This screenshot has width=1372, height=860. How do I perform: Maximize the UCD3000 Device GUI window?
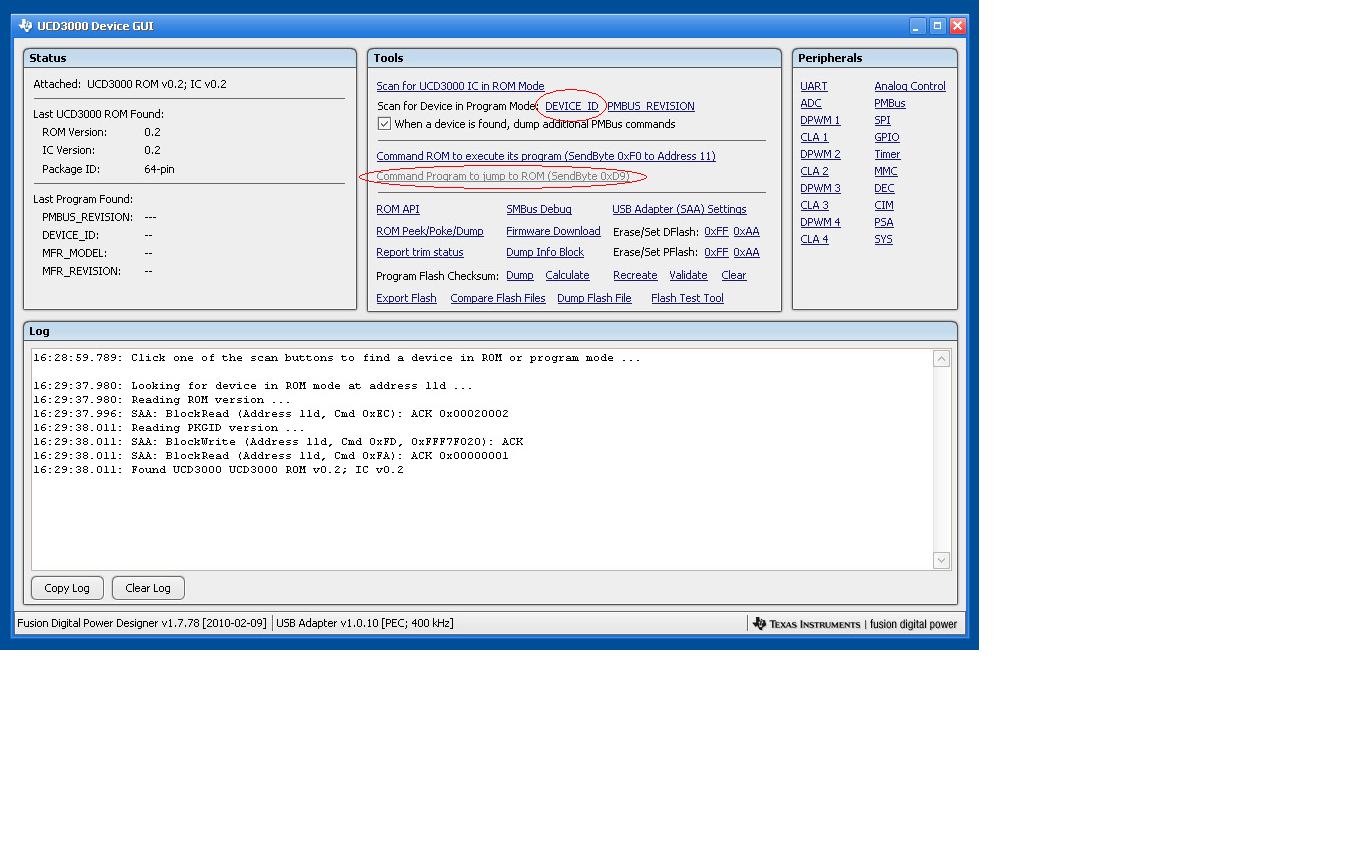[x=937, y=26]
